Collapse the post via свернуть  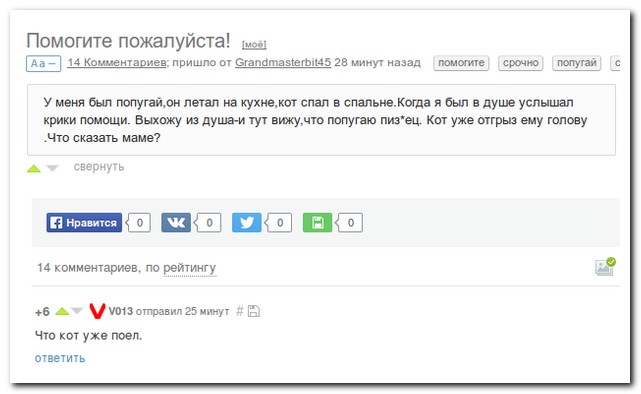point(99,167)
